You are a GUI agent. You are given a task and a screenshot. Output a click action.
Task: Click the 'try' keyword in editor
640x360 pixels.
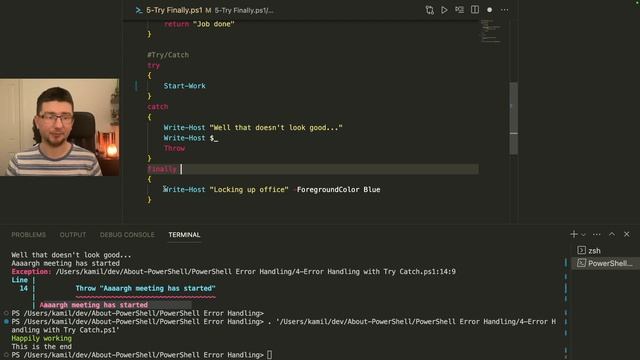point(153,65)
